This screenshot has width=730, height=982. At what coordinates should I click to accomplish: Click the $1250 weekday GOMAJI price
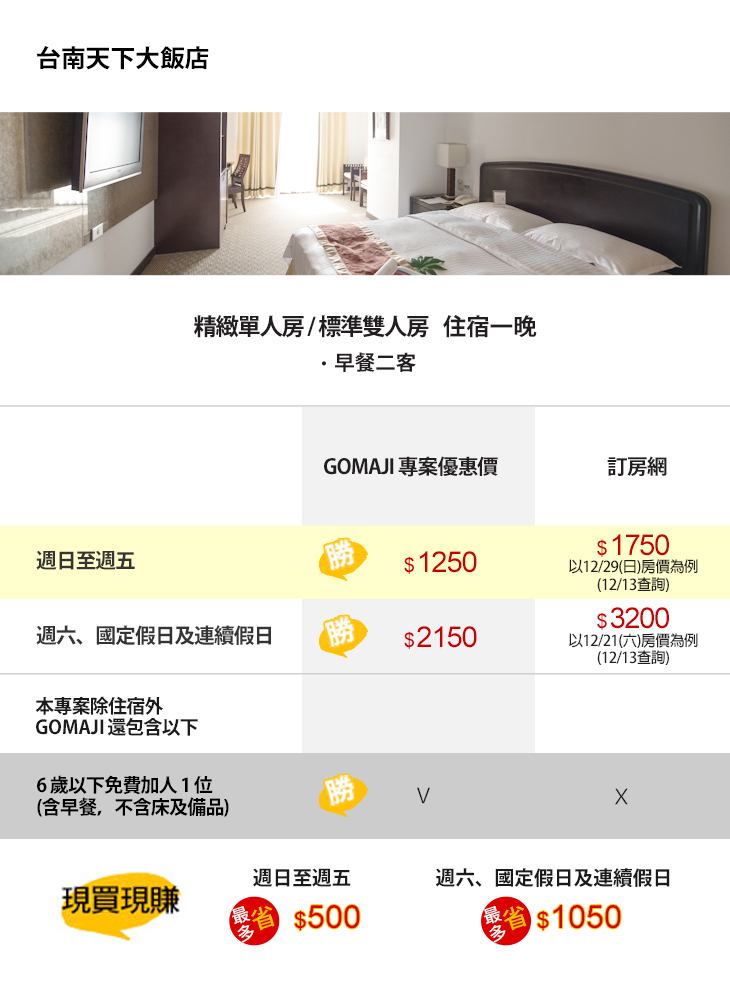(441, 563)
